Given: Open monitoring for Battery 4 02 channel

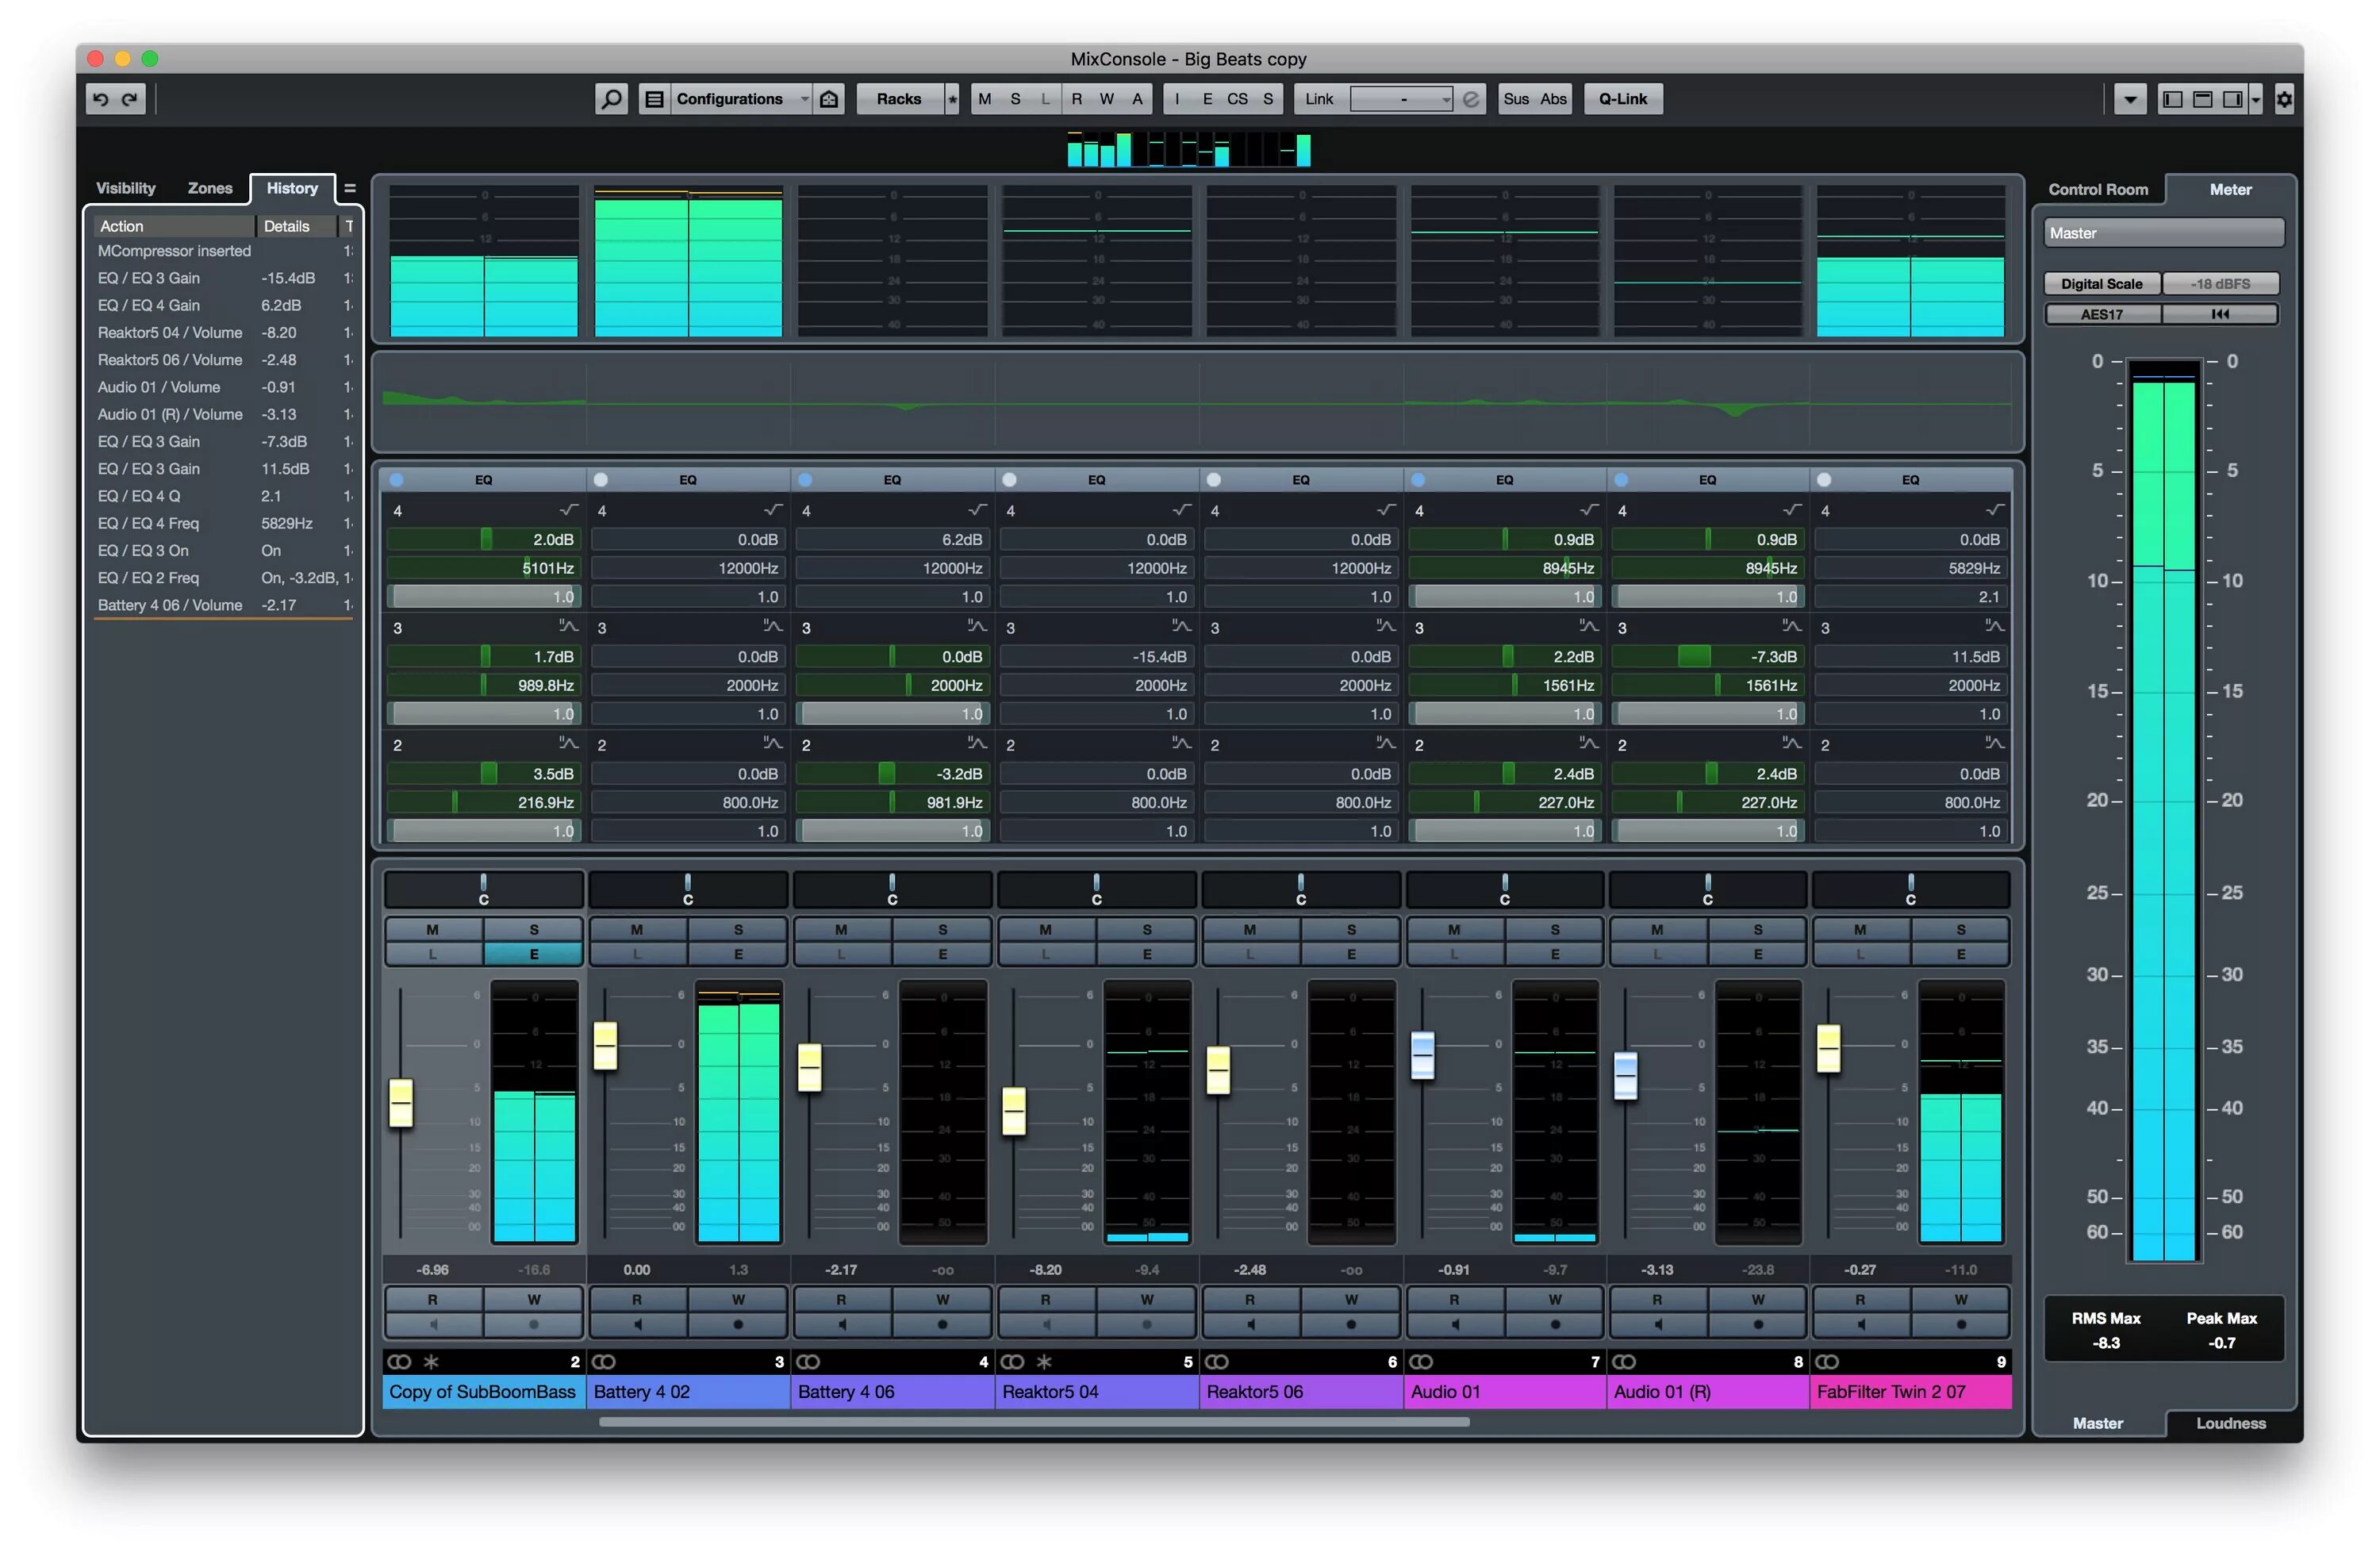Looking at the screenshot, I should coord(637,1325).
